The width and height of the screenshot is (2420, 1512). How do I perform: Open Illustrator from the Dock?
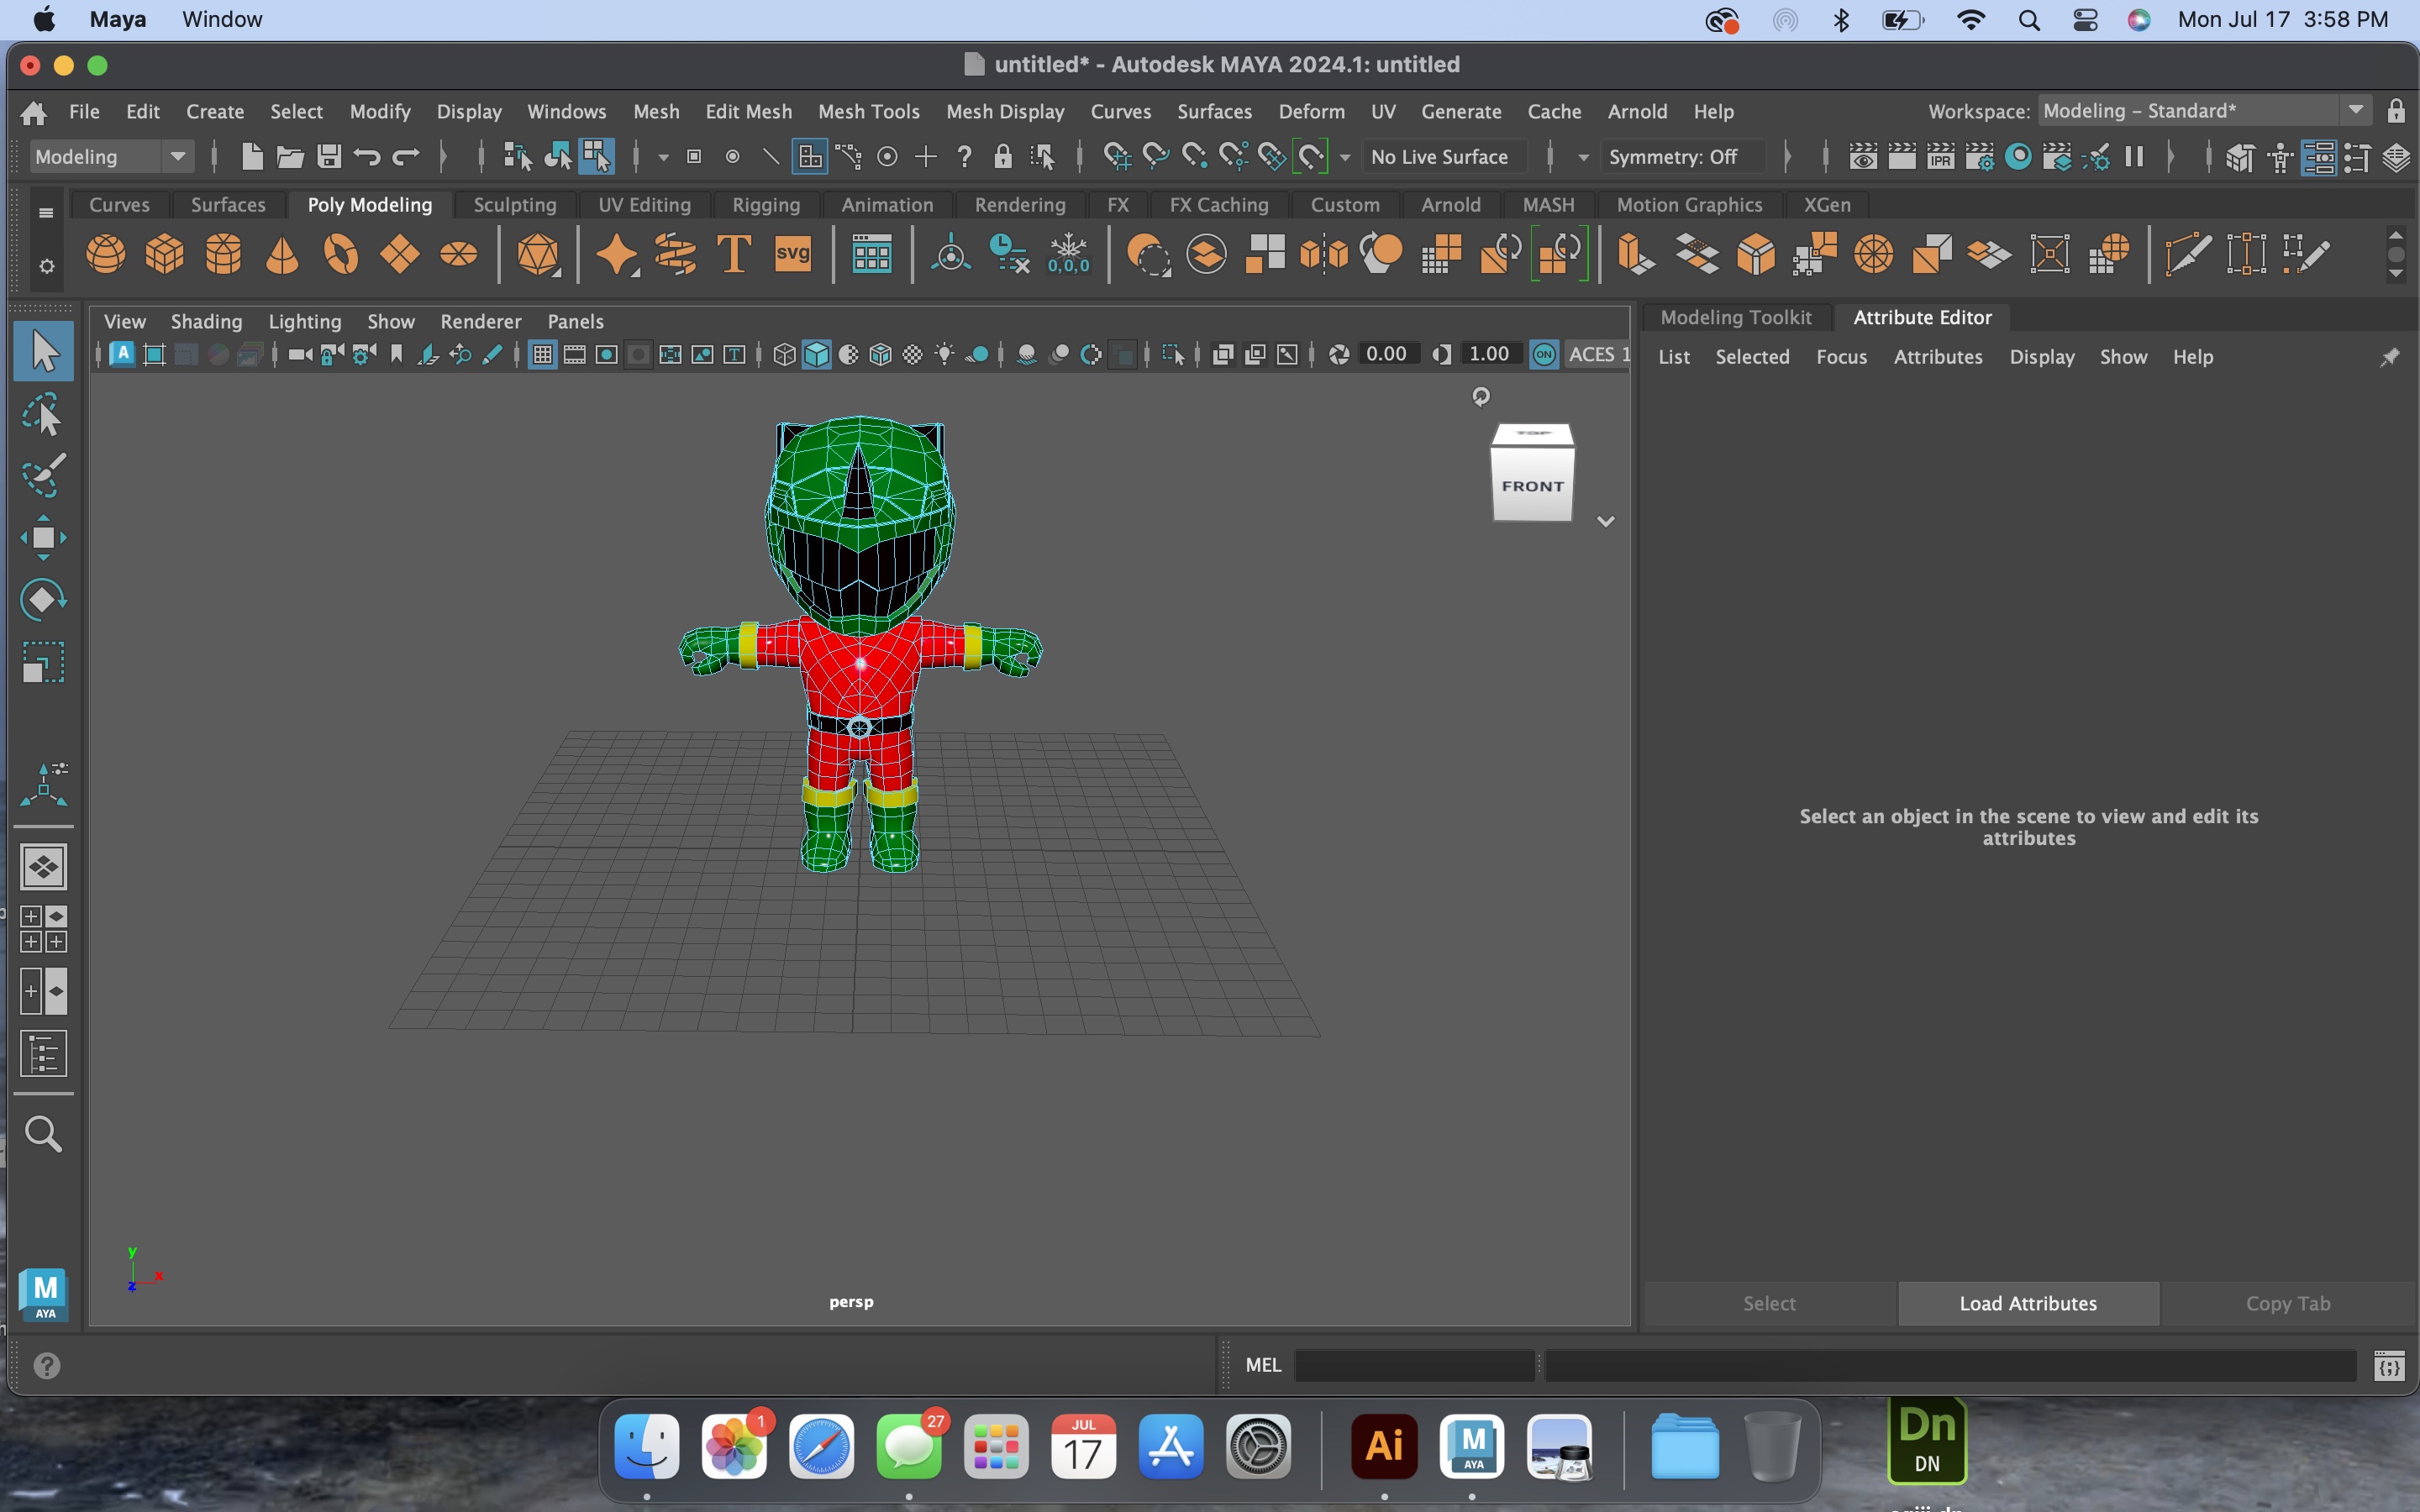[1384, 1447]
